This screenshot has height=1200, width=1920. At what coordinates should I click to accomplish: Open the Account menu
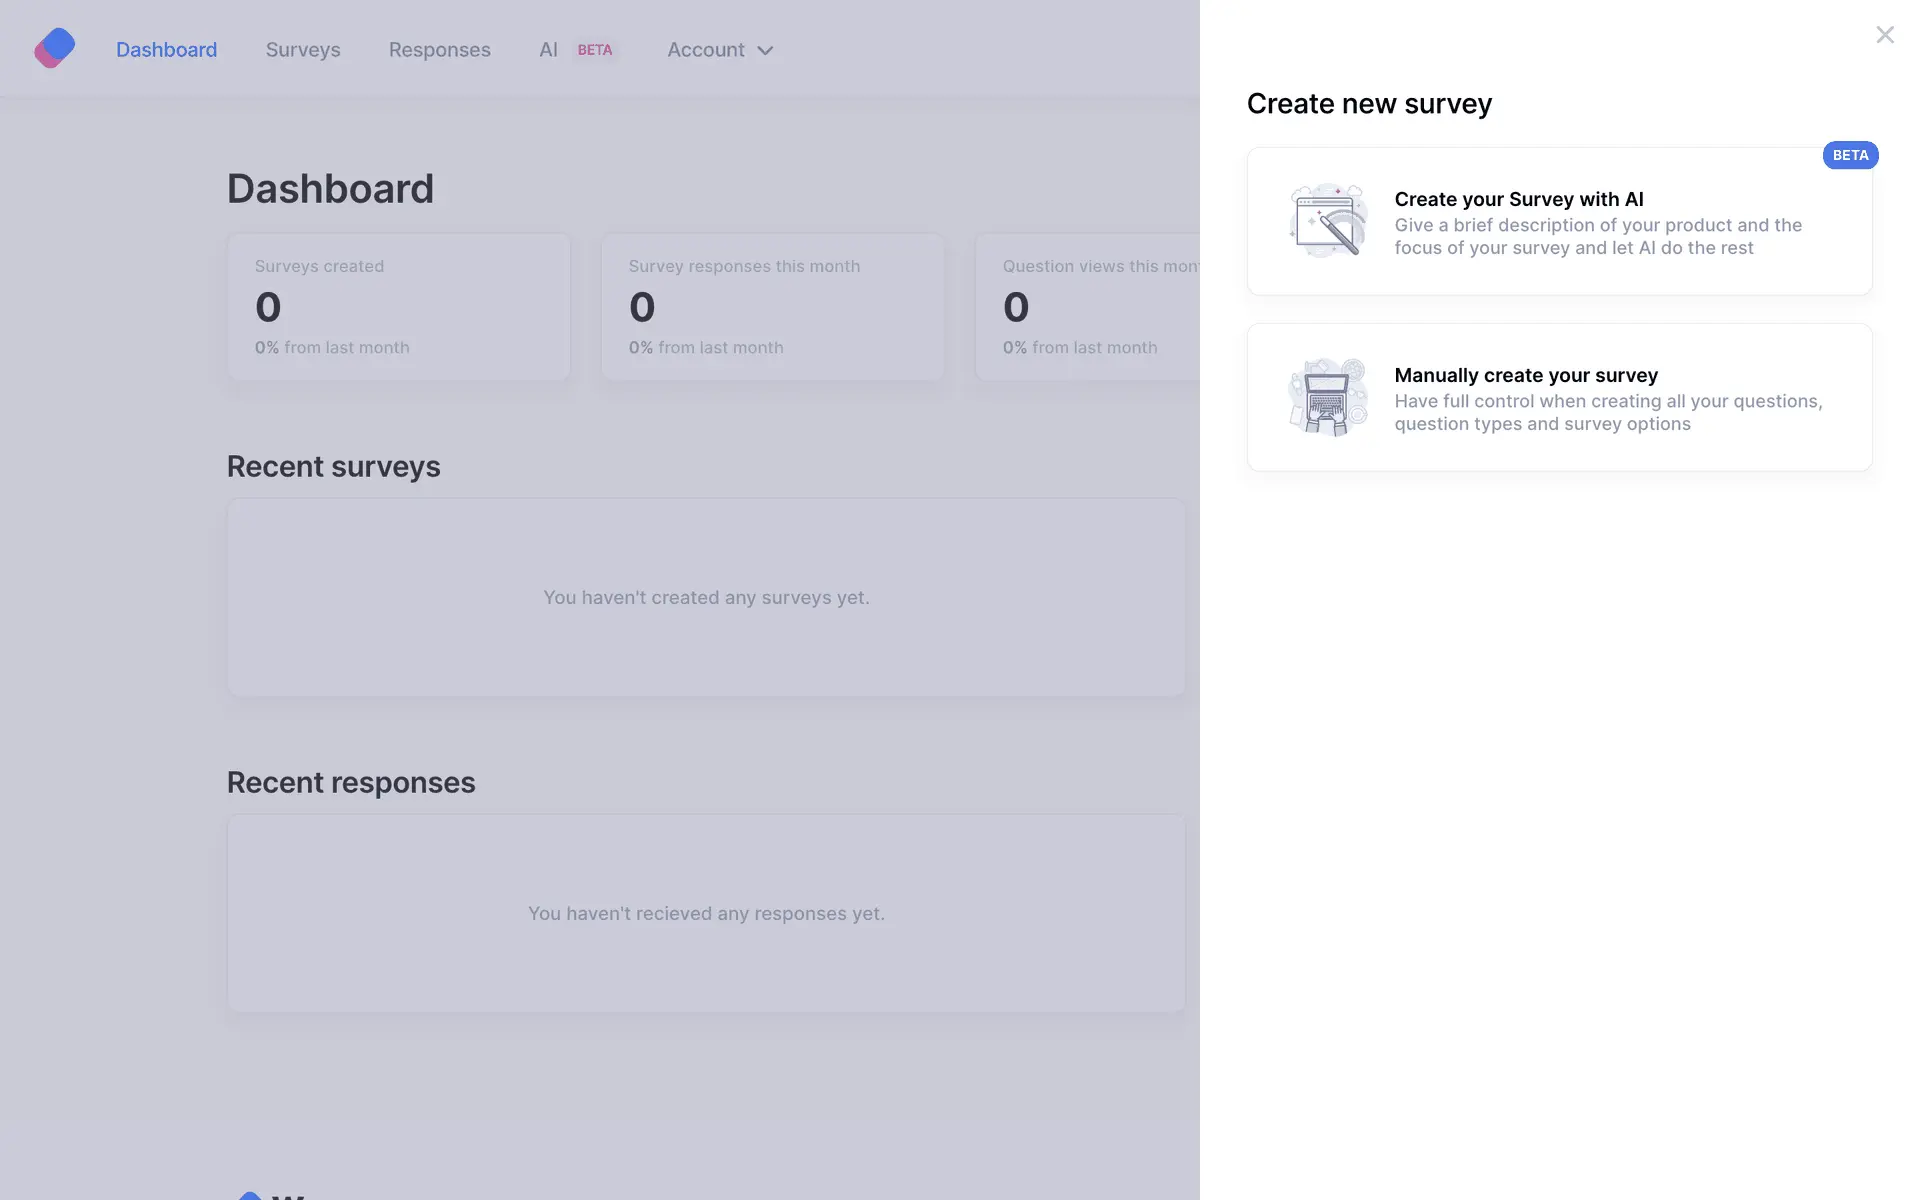click(x=706, y=50)
